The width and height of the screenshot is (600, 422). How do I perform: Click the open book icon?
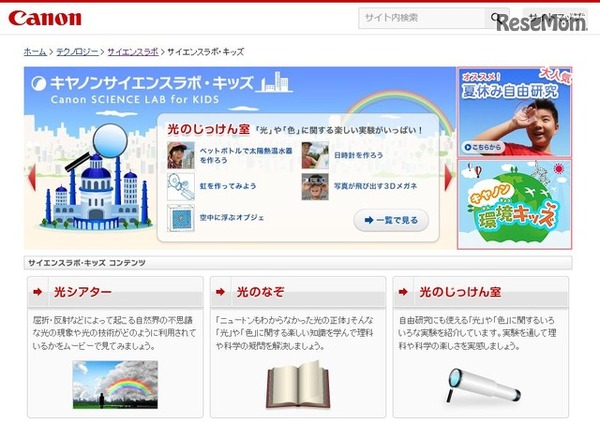click(298, 385)
